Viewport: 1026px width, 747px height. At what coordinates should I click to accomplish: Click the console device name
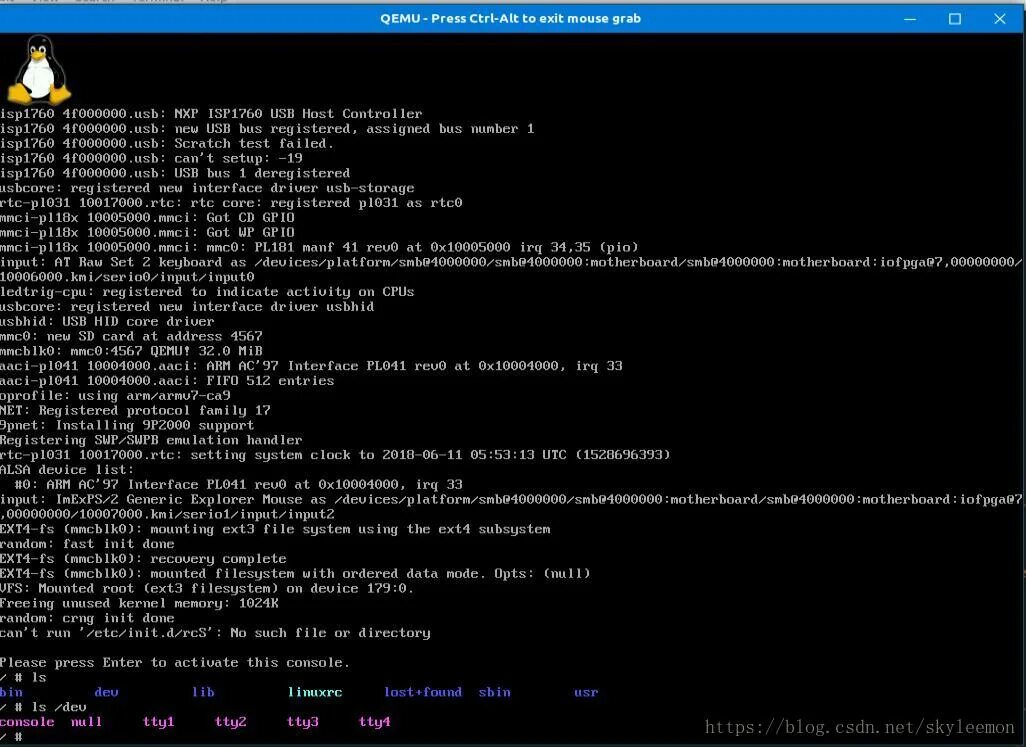pos(26,721)
